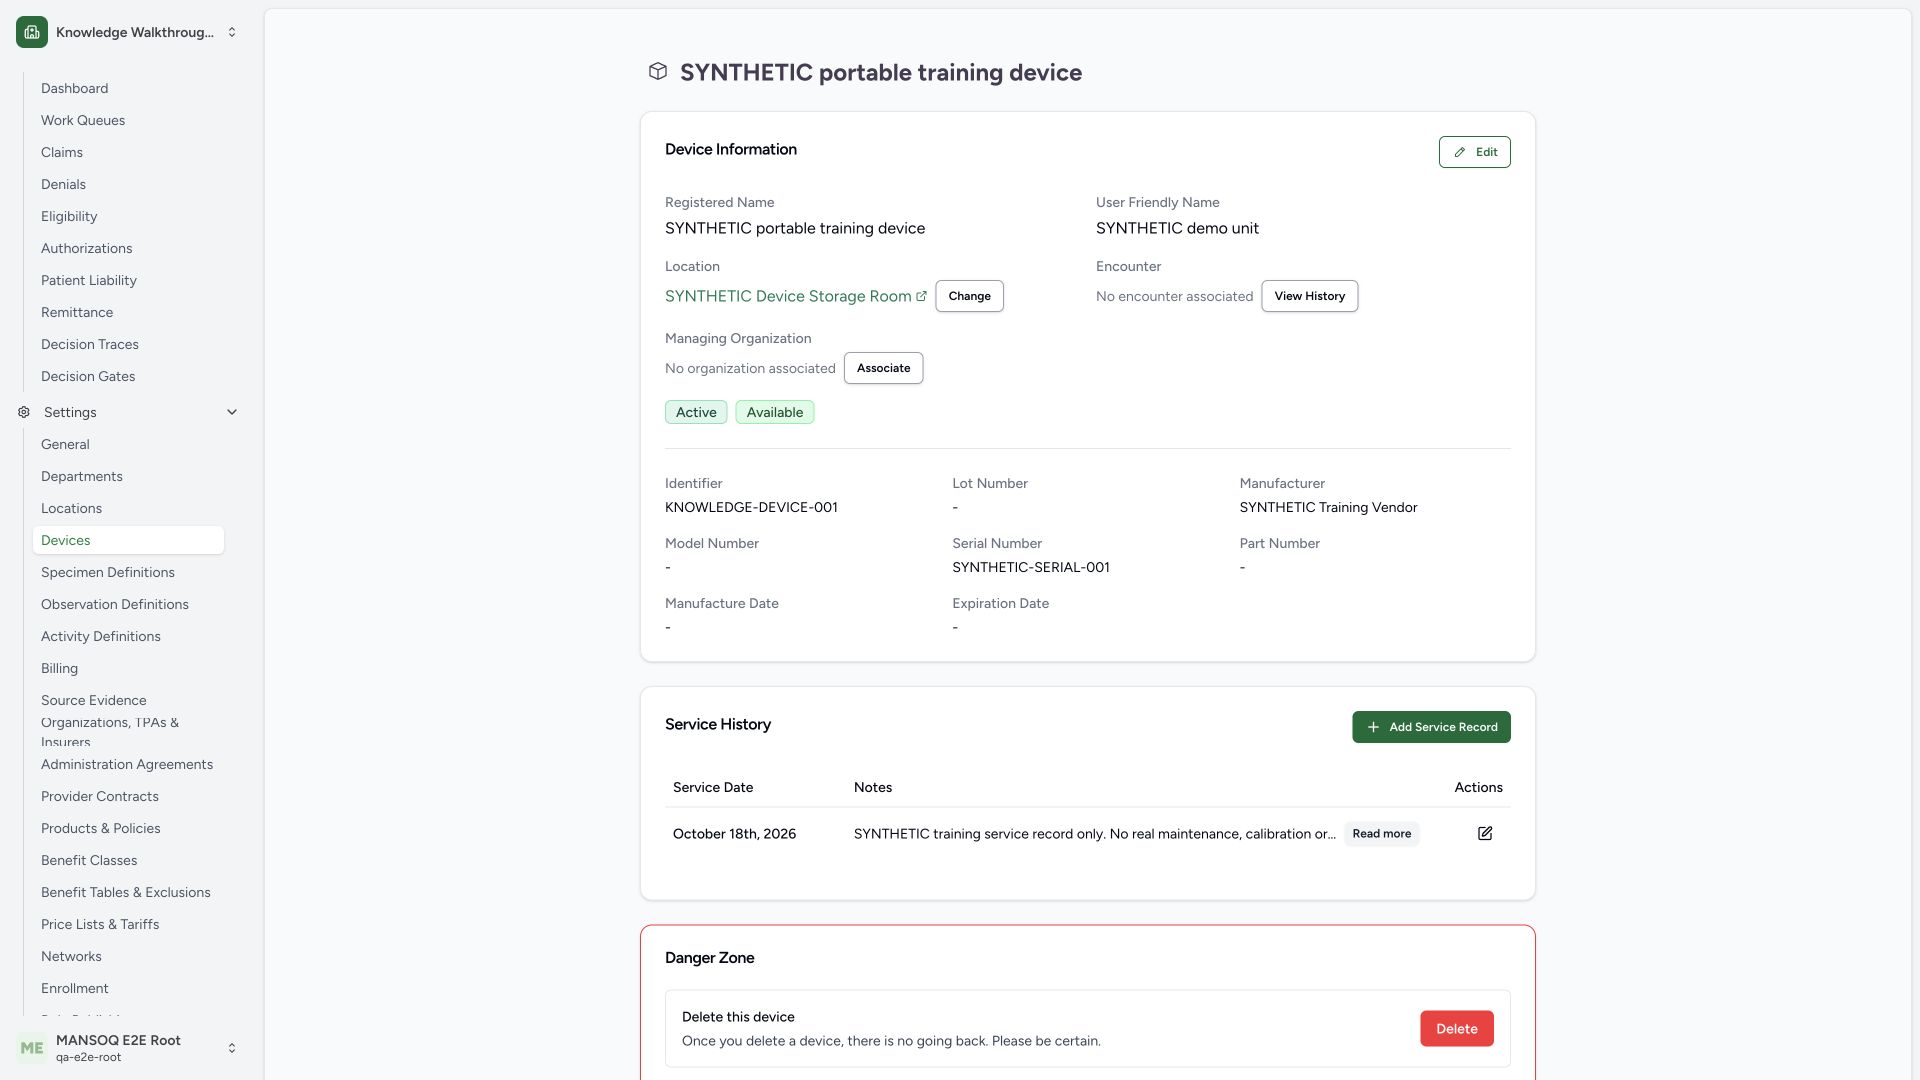Go to Benefit Tables & Exclusions
The width and height of the screenshot is (1920, 1080).
point(126,892)
